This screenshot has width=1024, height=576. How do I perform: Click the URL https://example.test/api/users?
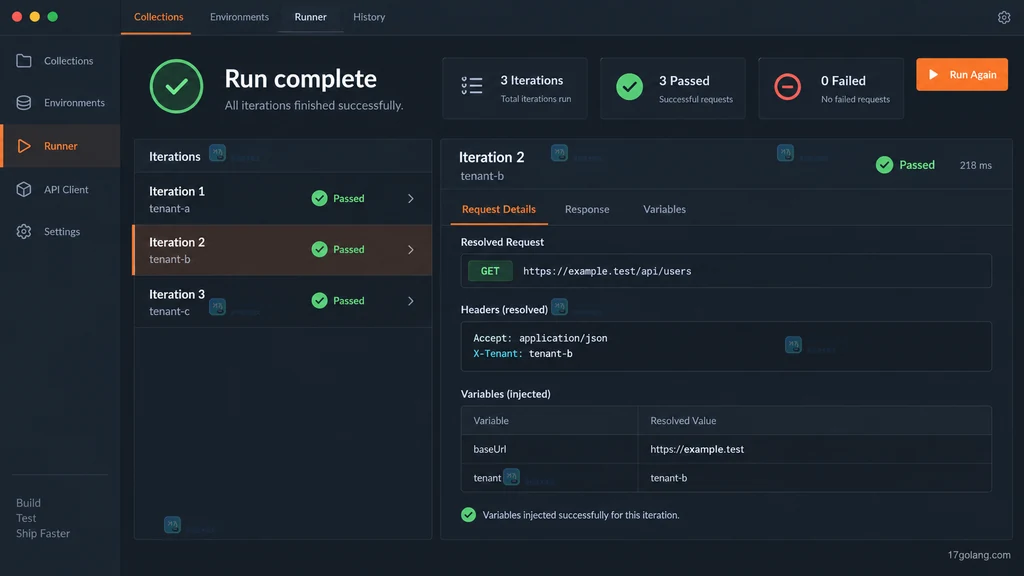tap(607, 271)
